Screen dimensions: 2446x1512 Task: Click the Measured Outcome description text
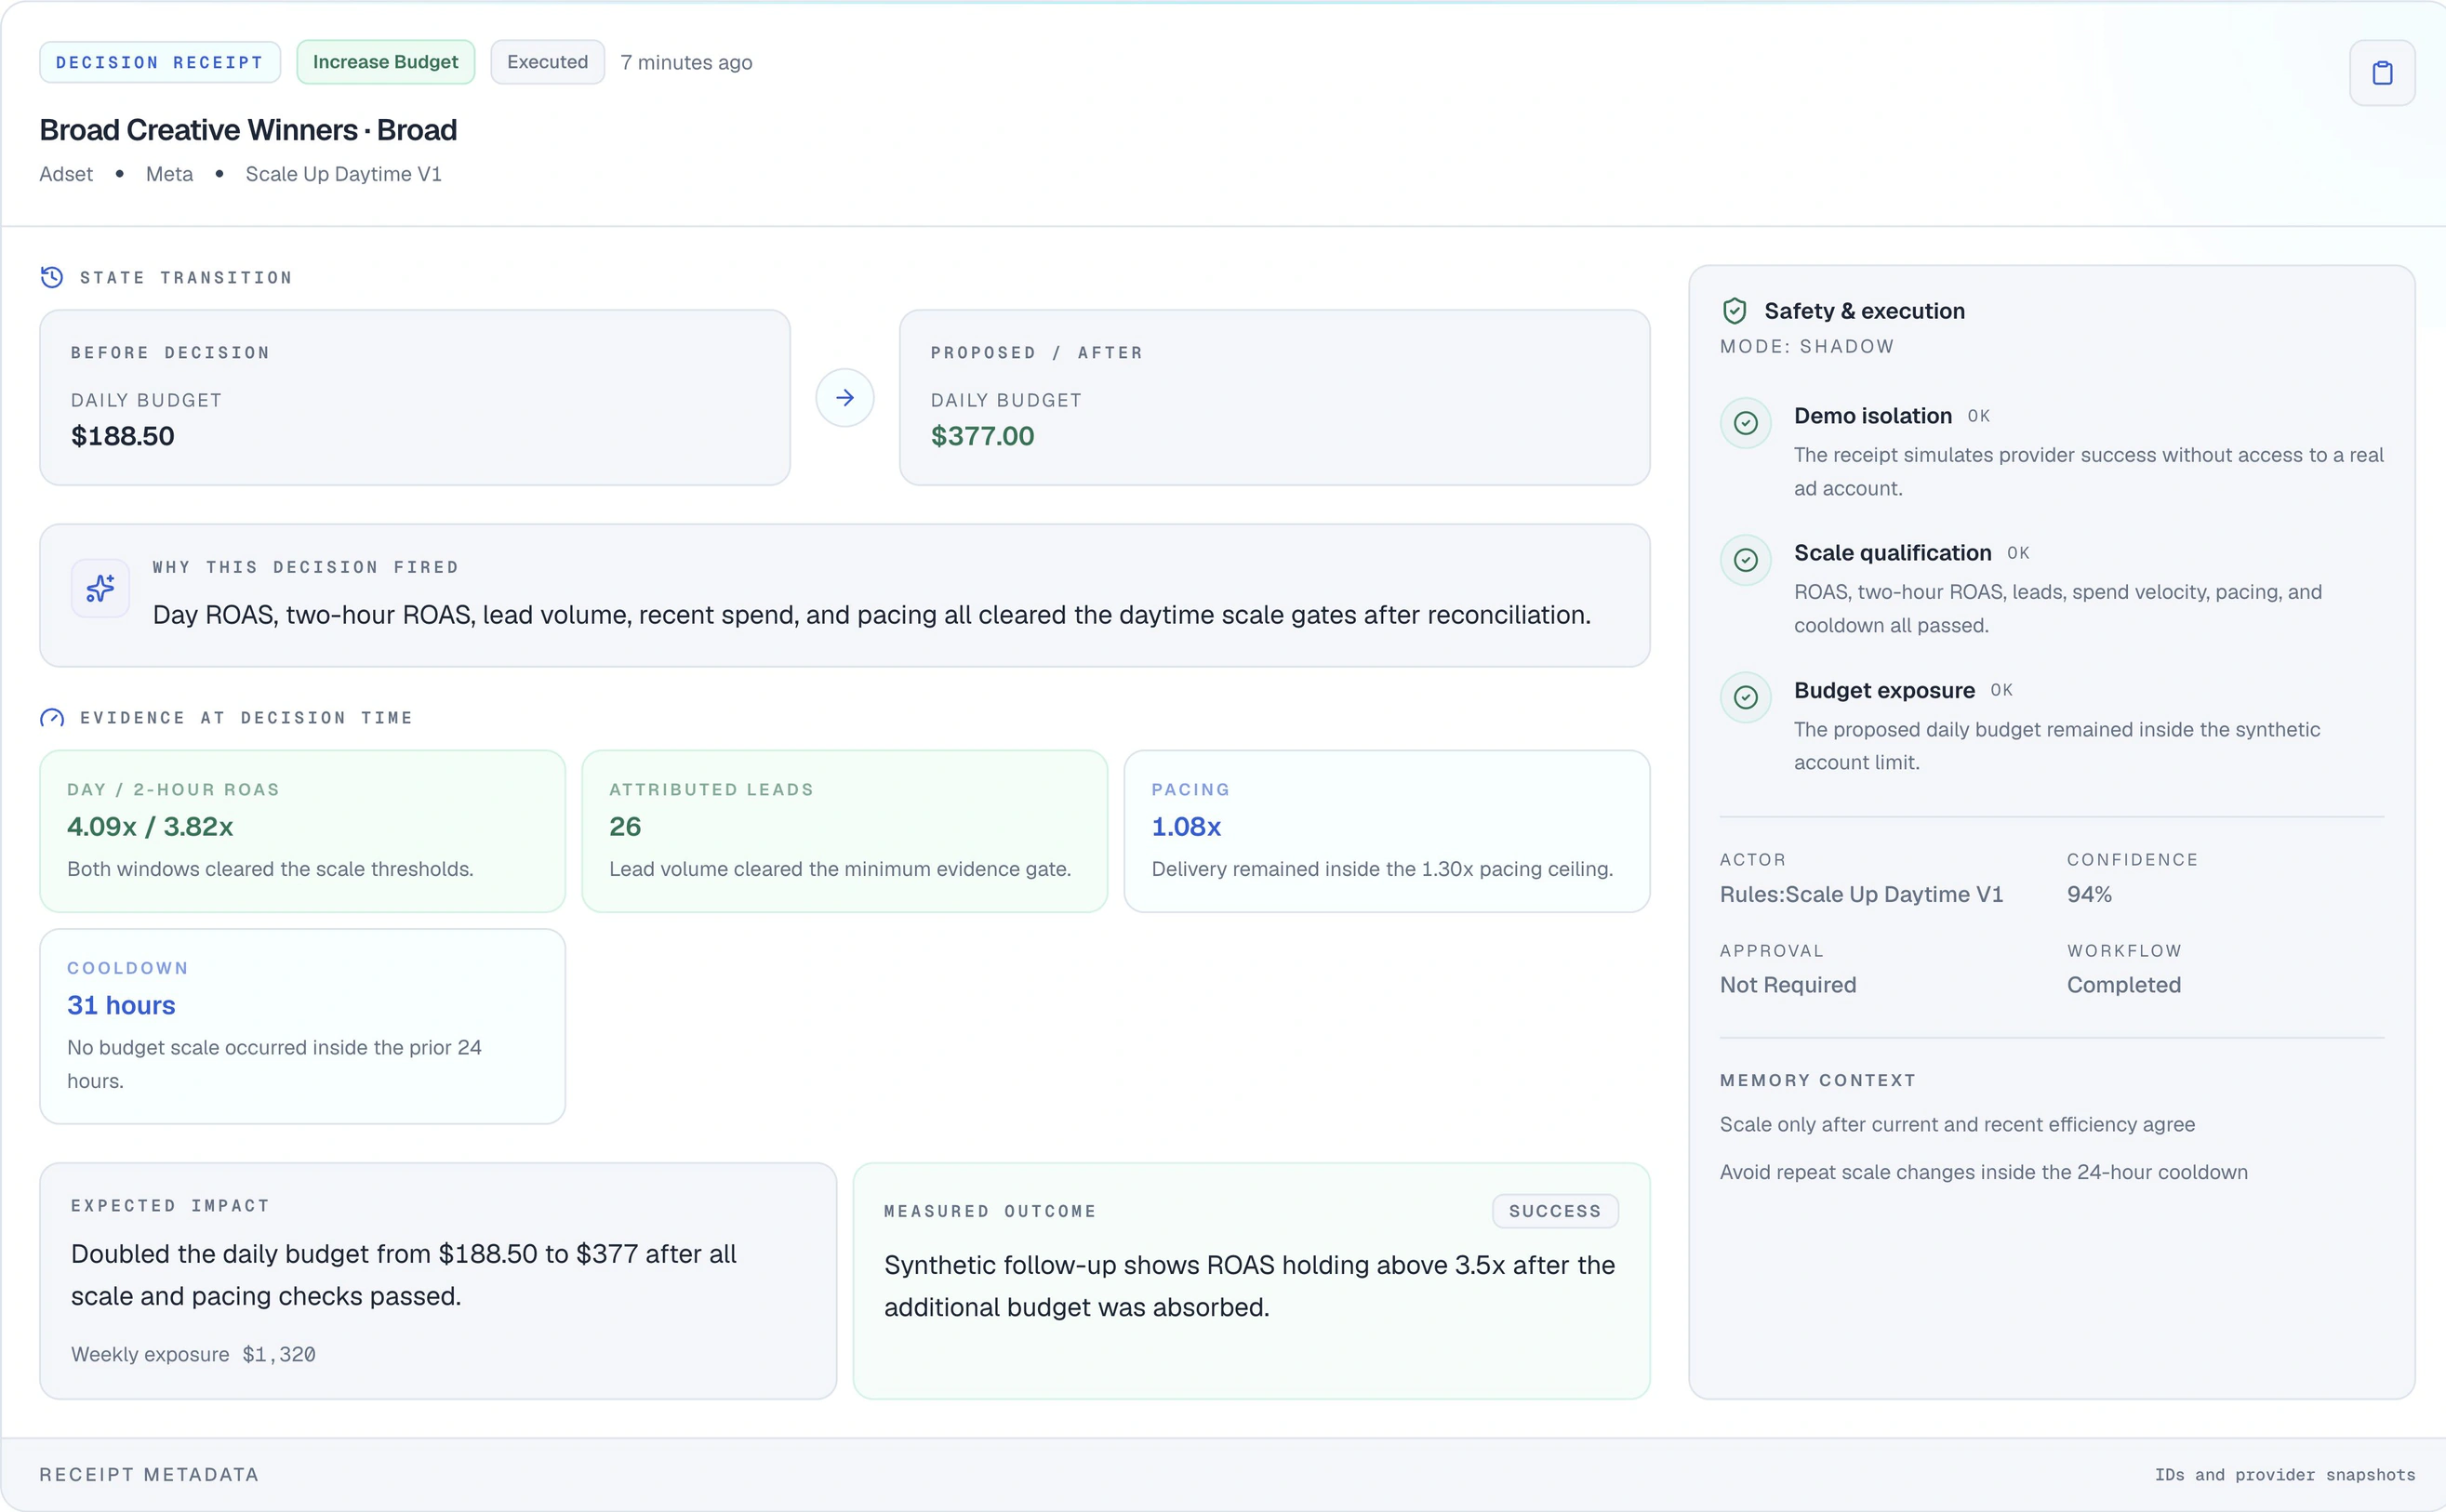click(x=1249, y=1286)
